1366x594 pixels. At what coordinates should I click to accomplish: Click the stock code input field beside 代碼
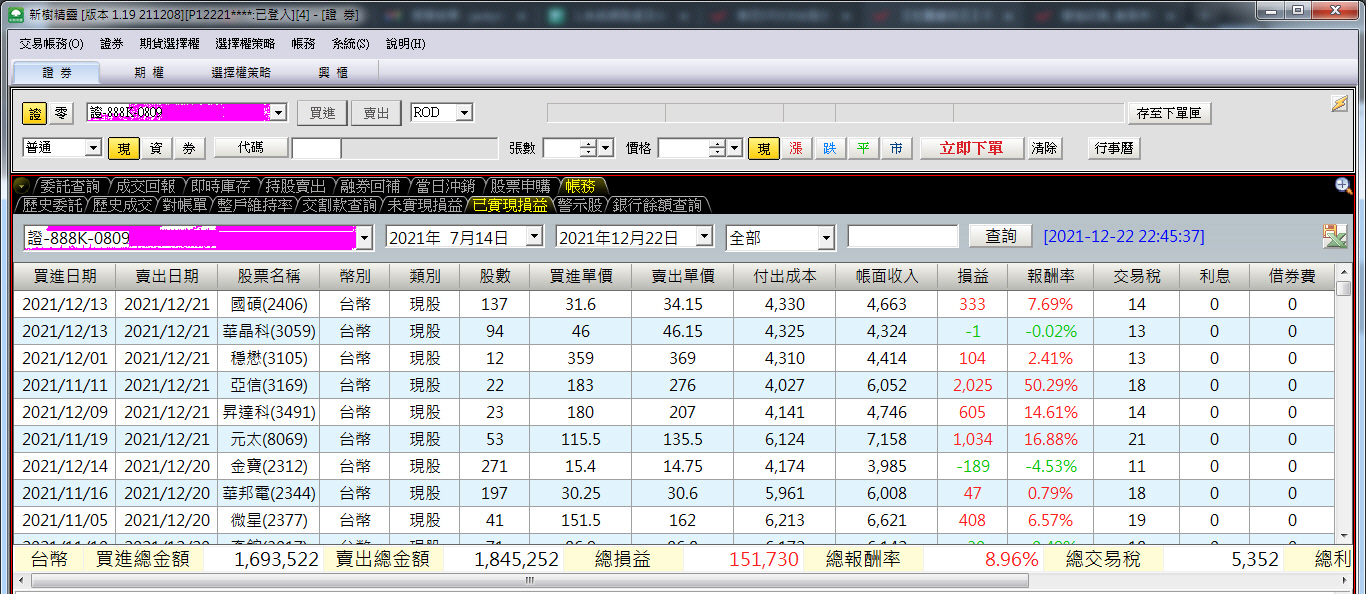316,149
